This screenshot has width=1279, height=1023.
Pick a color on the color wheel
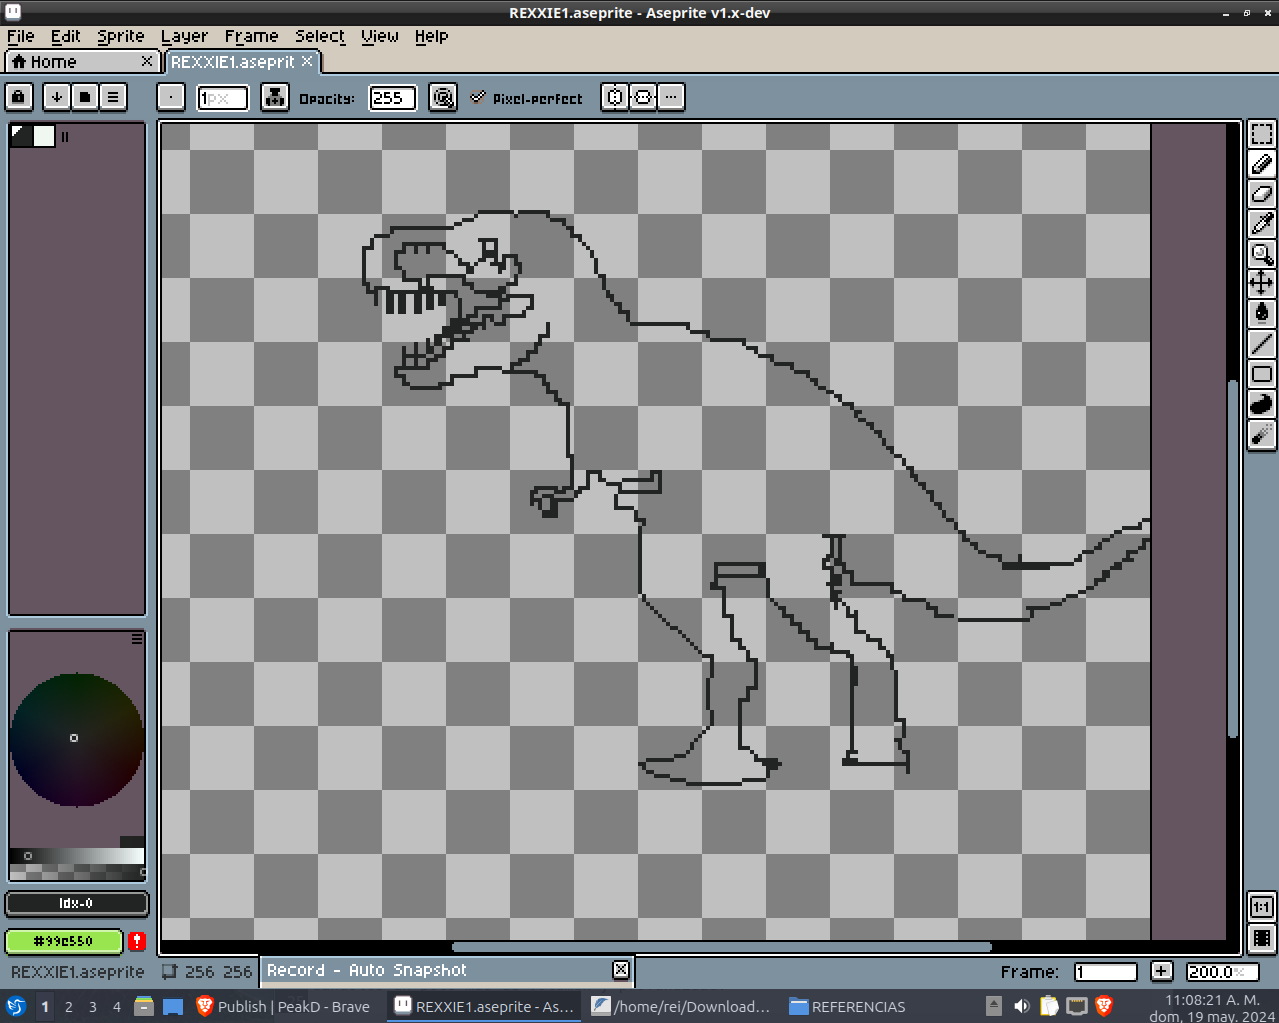point(76,739)
